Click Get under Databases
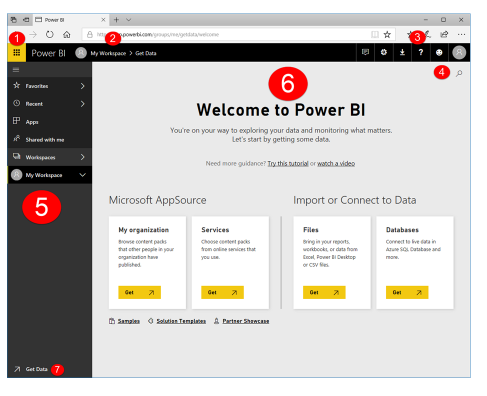This screenshot has width=487, height=396. tap(407, 292)
